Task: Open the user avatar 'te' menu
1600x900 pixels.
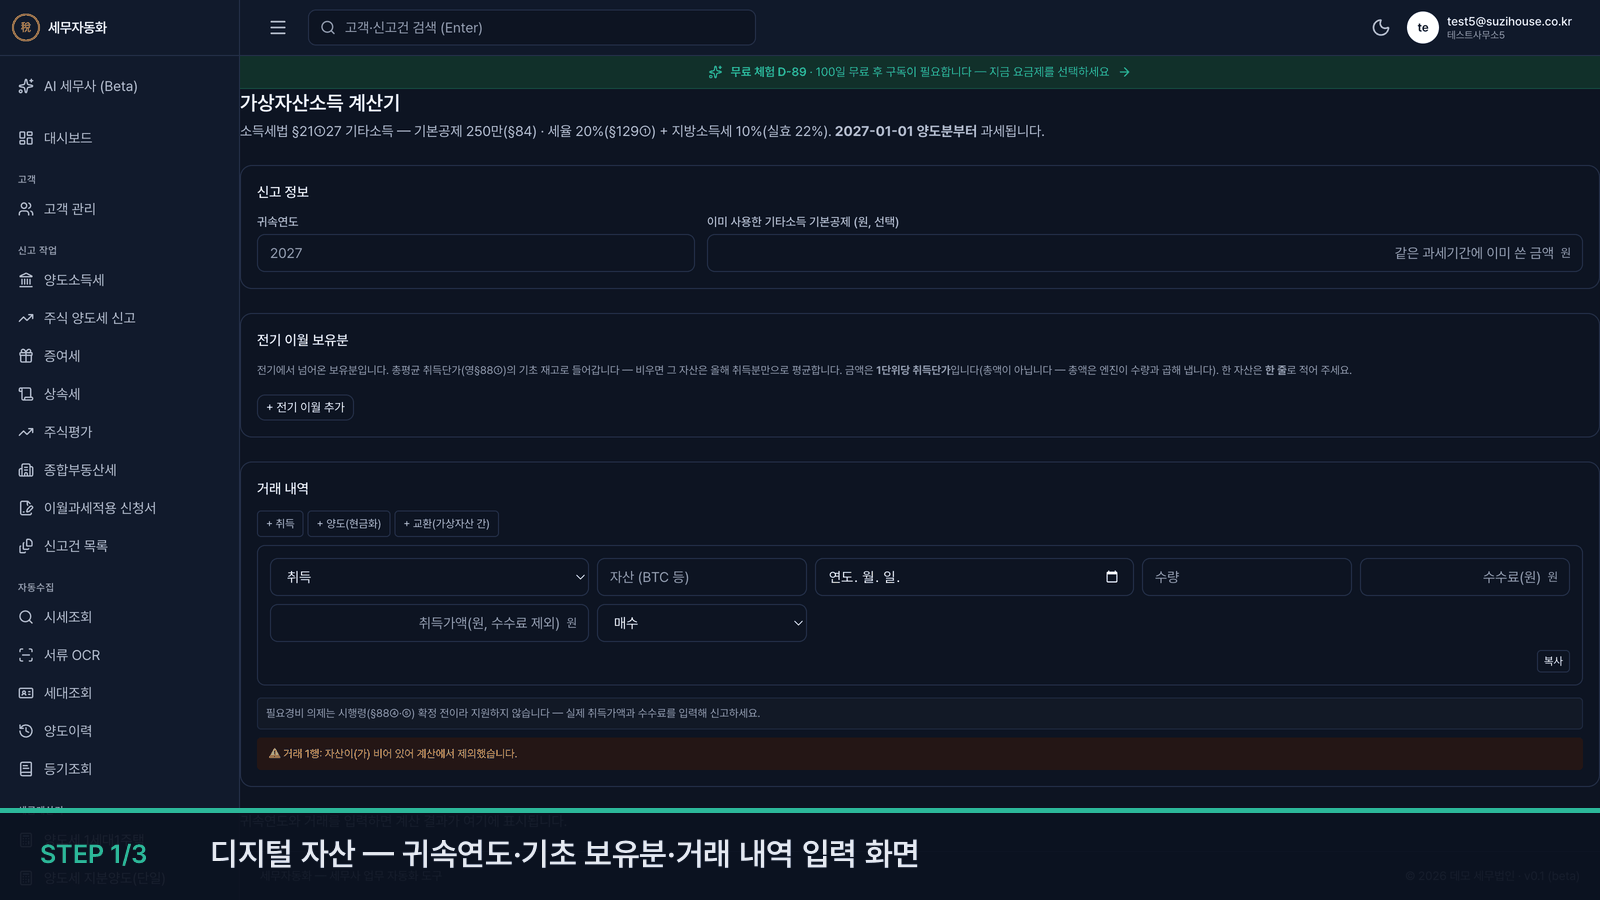Action: 1422,28
